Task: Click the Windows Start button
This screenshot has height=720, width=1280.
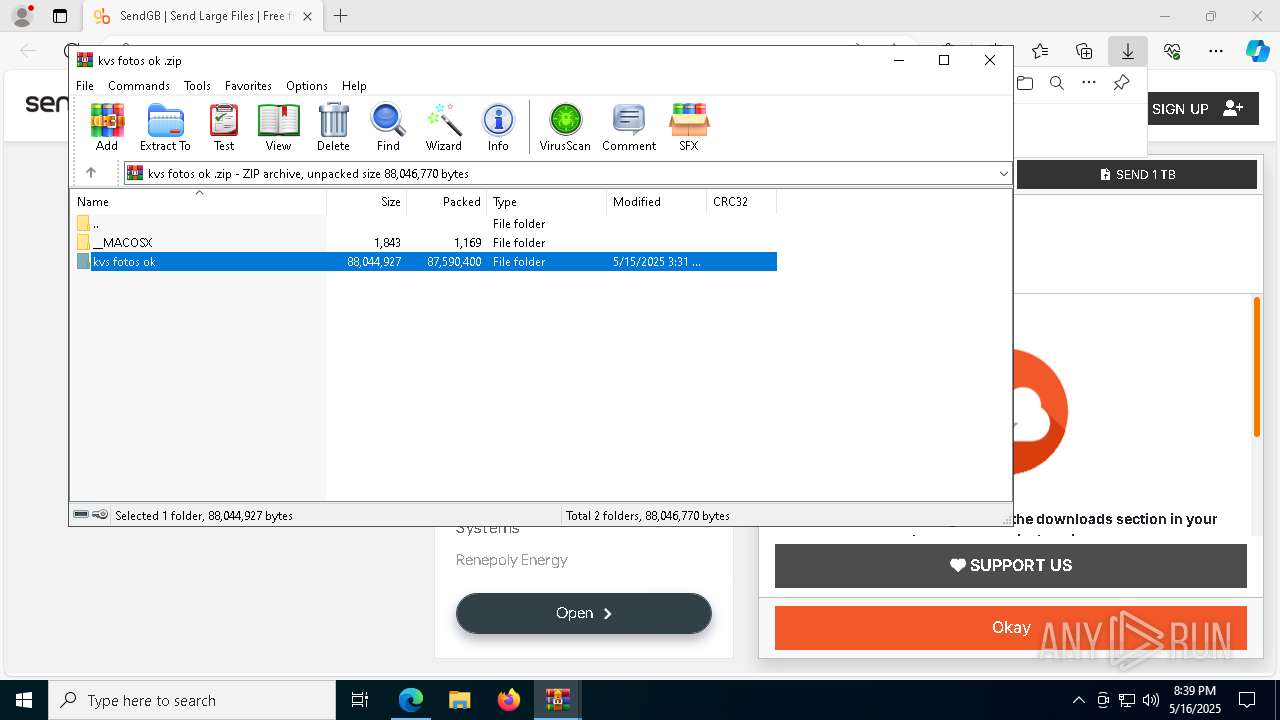Action: coord(24,700)
